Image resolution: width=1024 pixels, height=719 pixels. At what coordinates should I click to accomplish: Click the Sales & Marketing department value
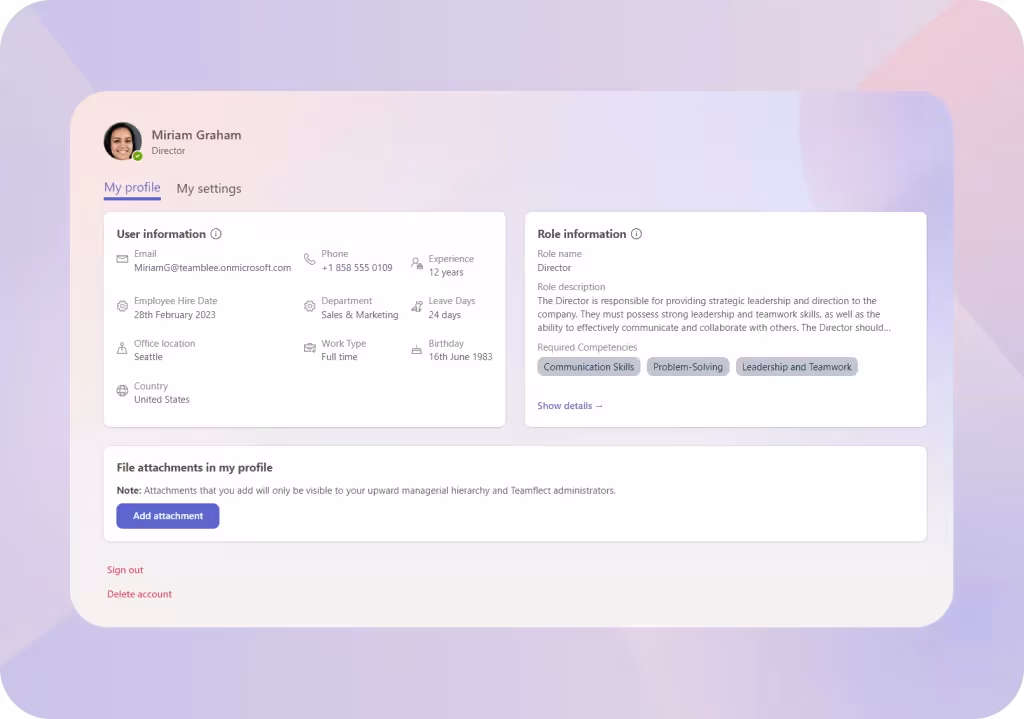pos(360,315)
